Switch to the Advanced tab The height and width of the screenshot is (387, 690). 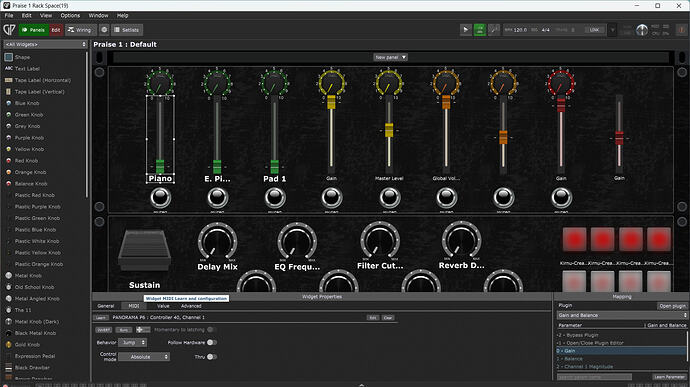point(191,306)
